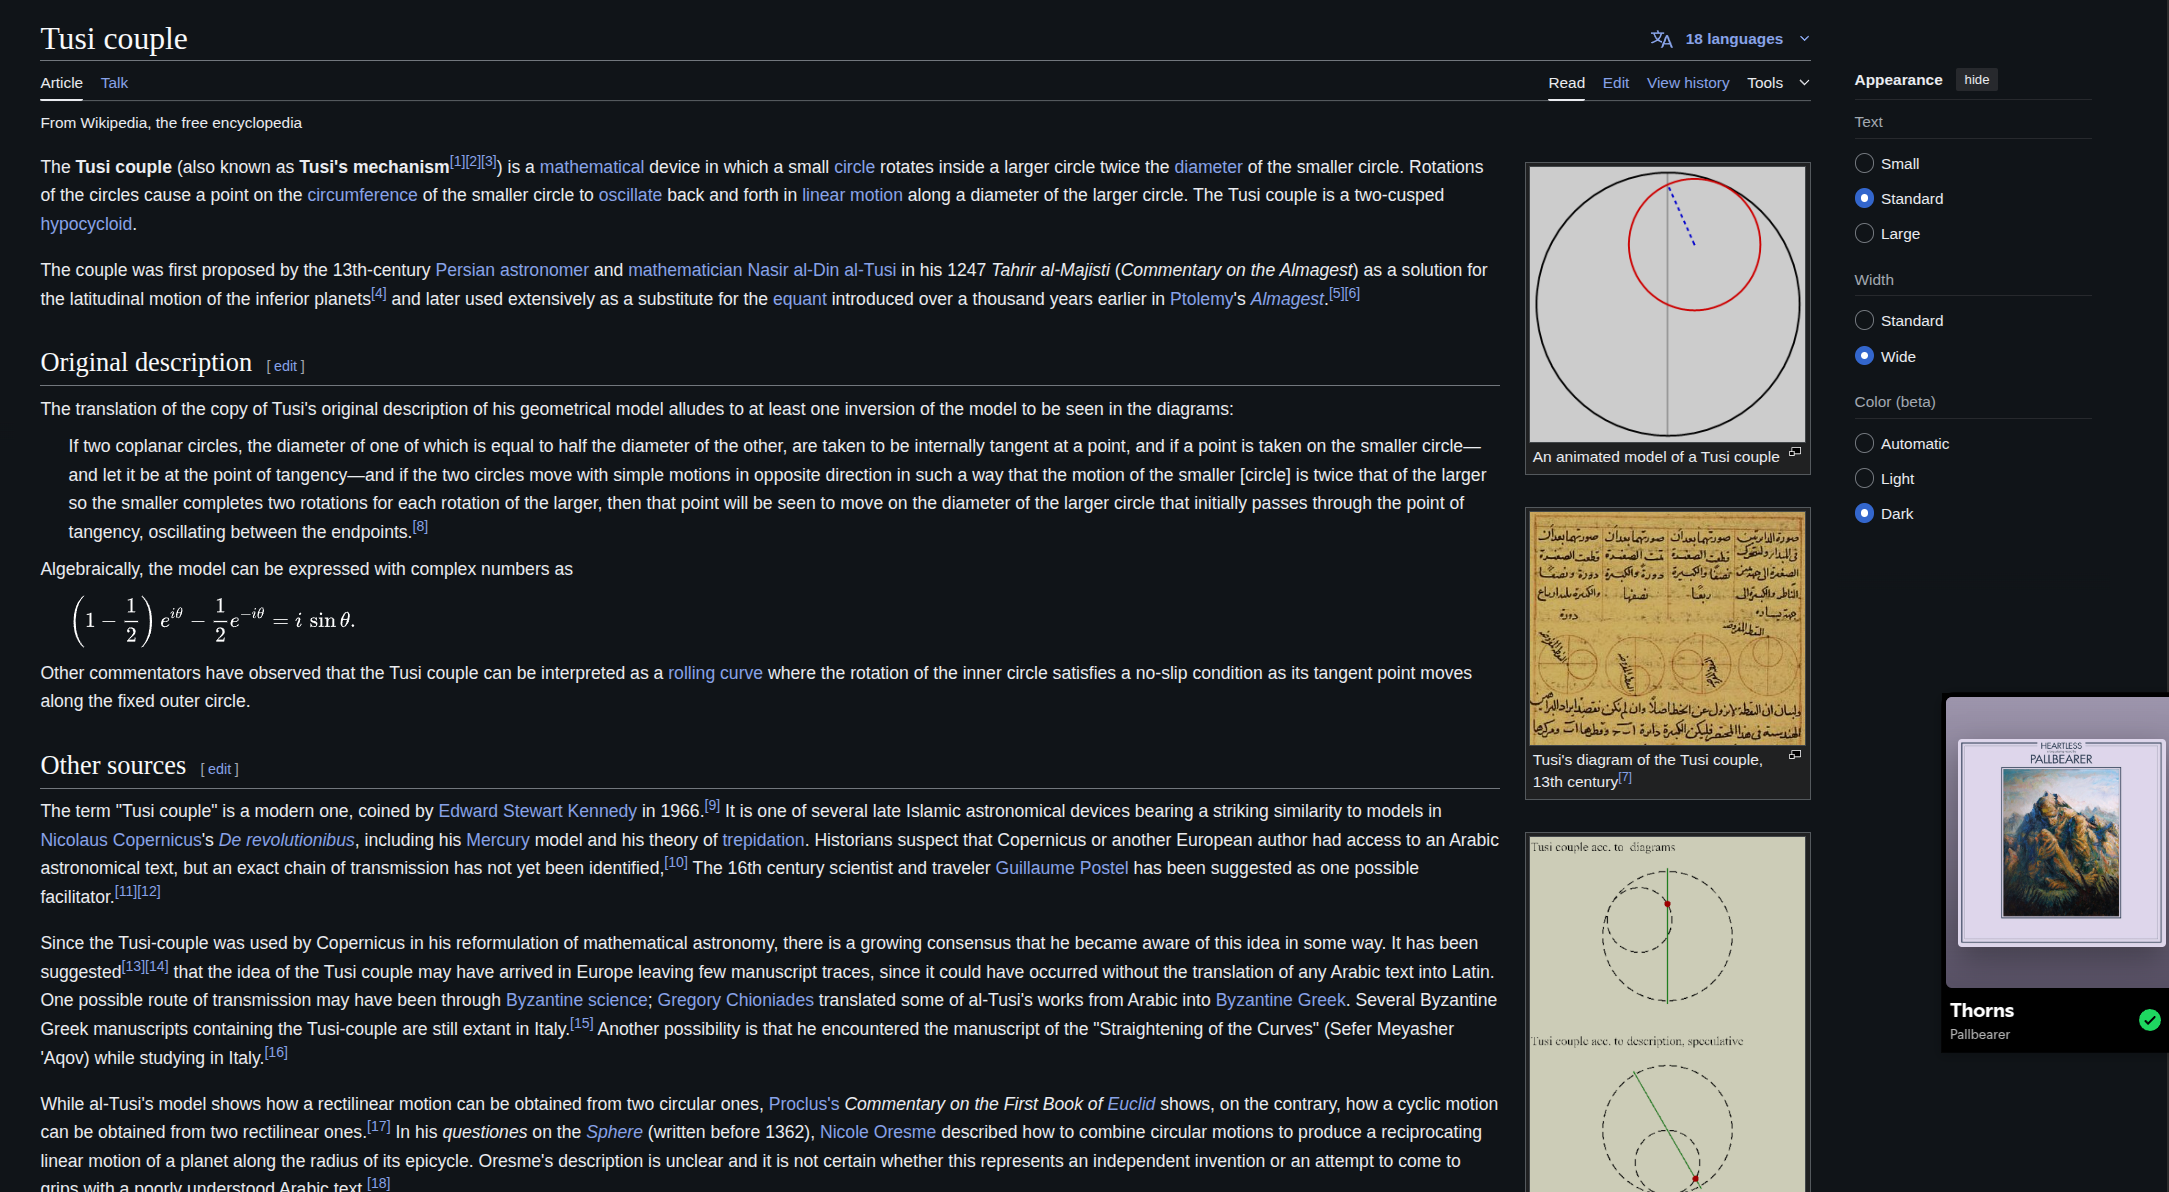2169x1192 pixels.
Task: Click the Pallbearer album cover art
Action: point(2060,842)
